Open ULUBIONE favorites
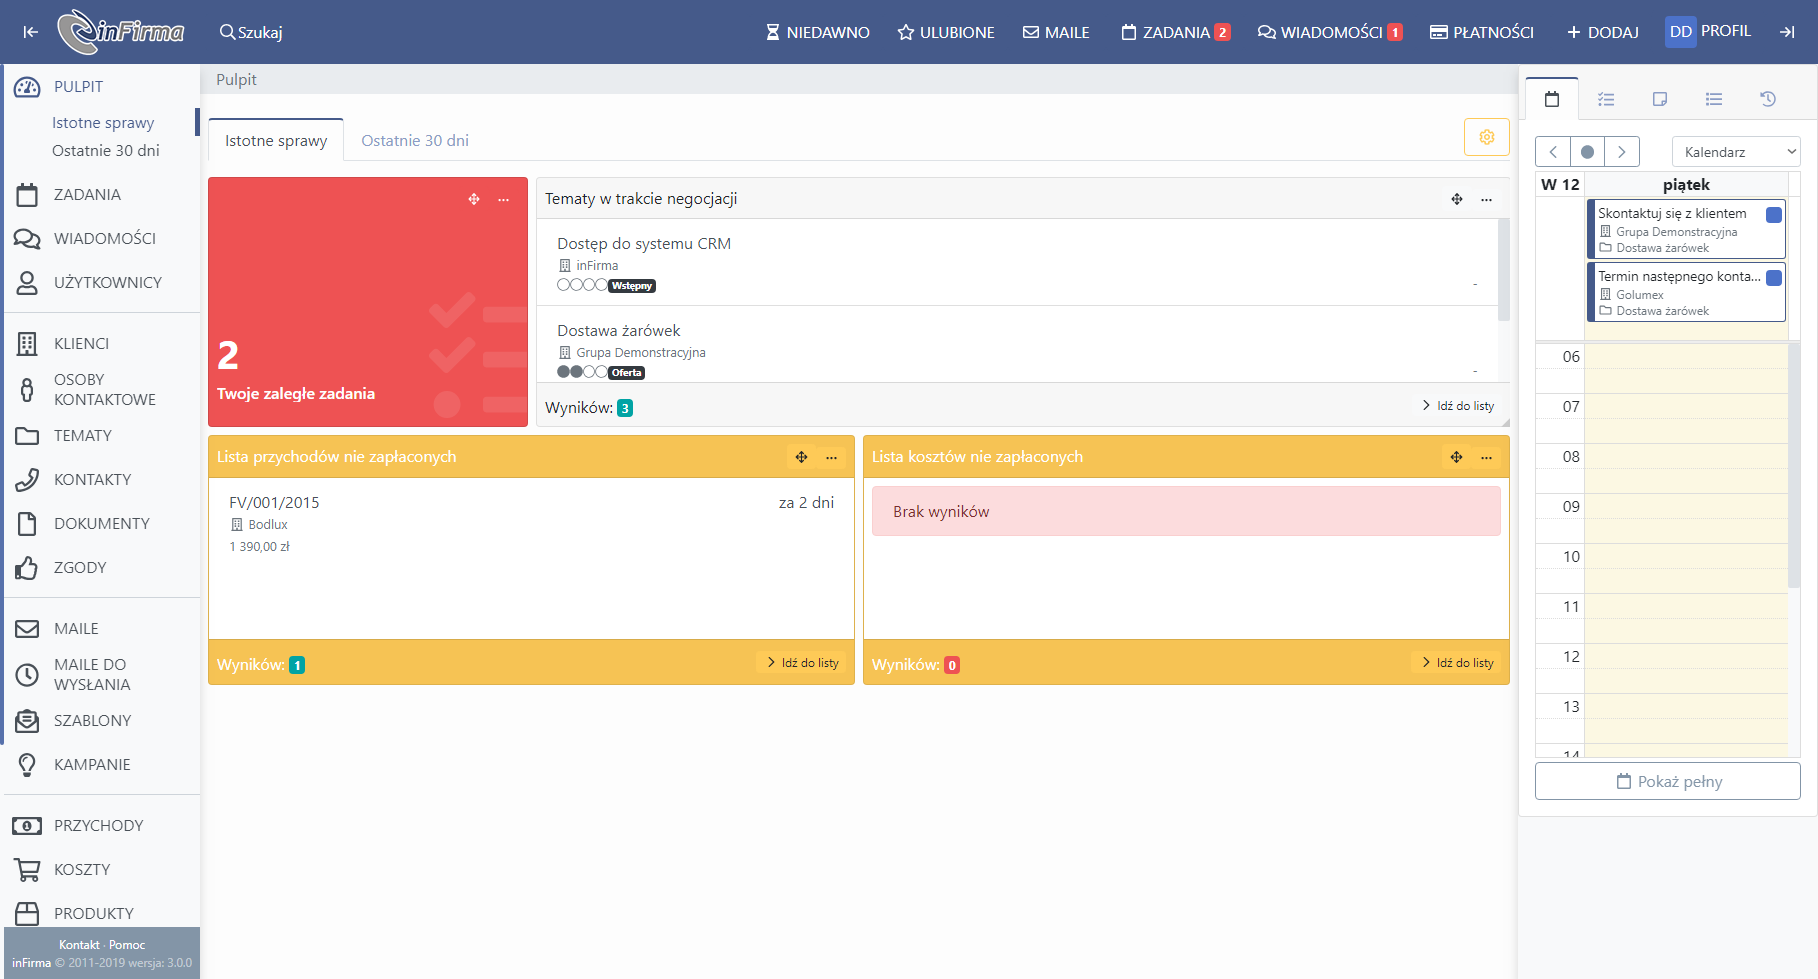Image resolution: width=1818 pixels, height=979 pixels. (946, 32)
